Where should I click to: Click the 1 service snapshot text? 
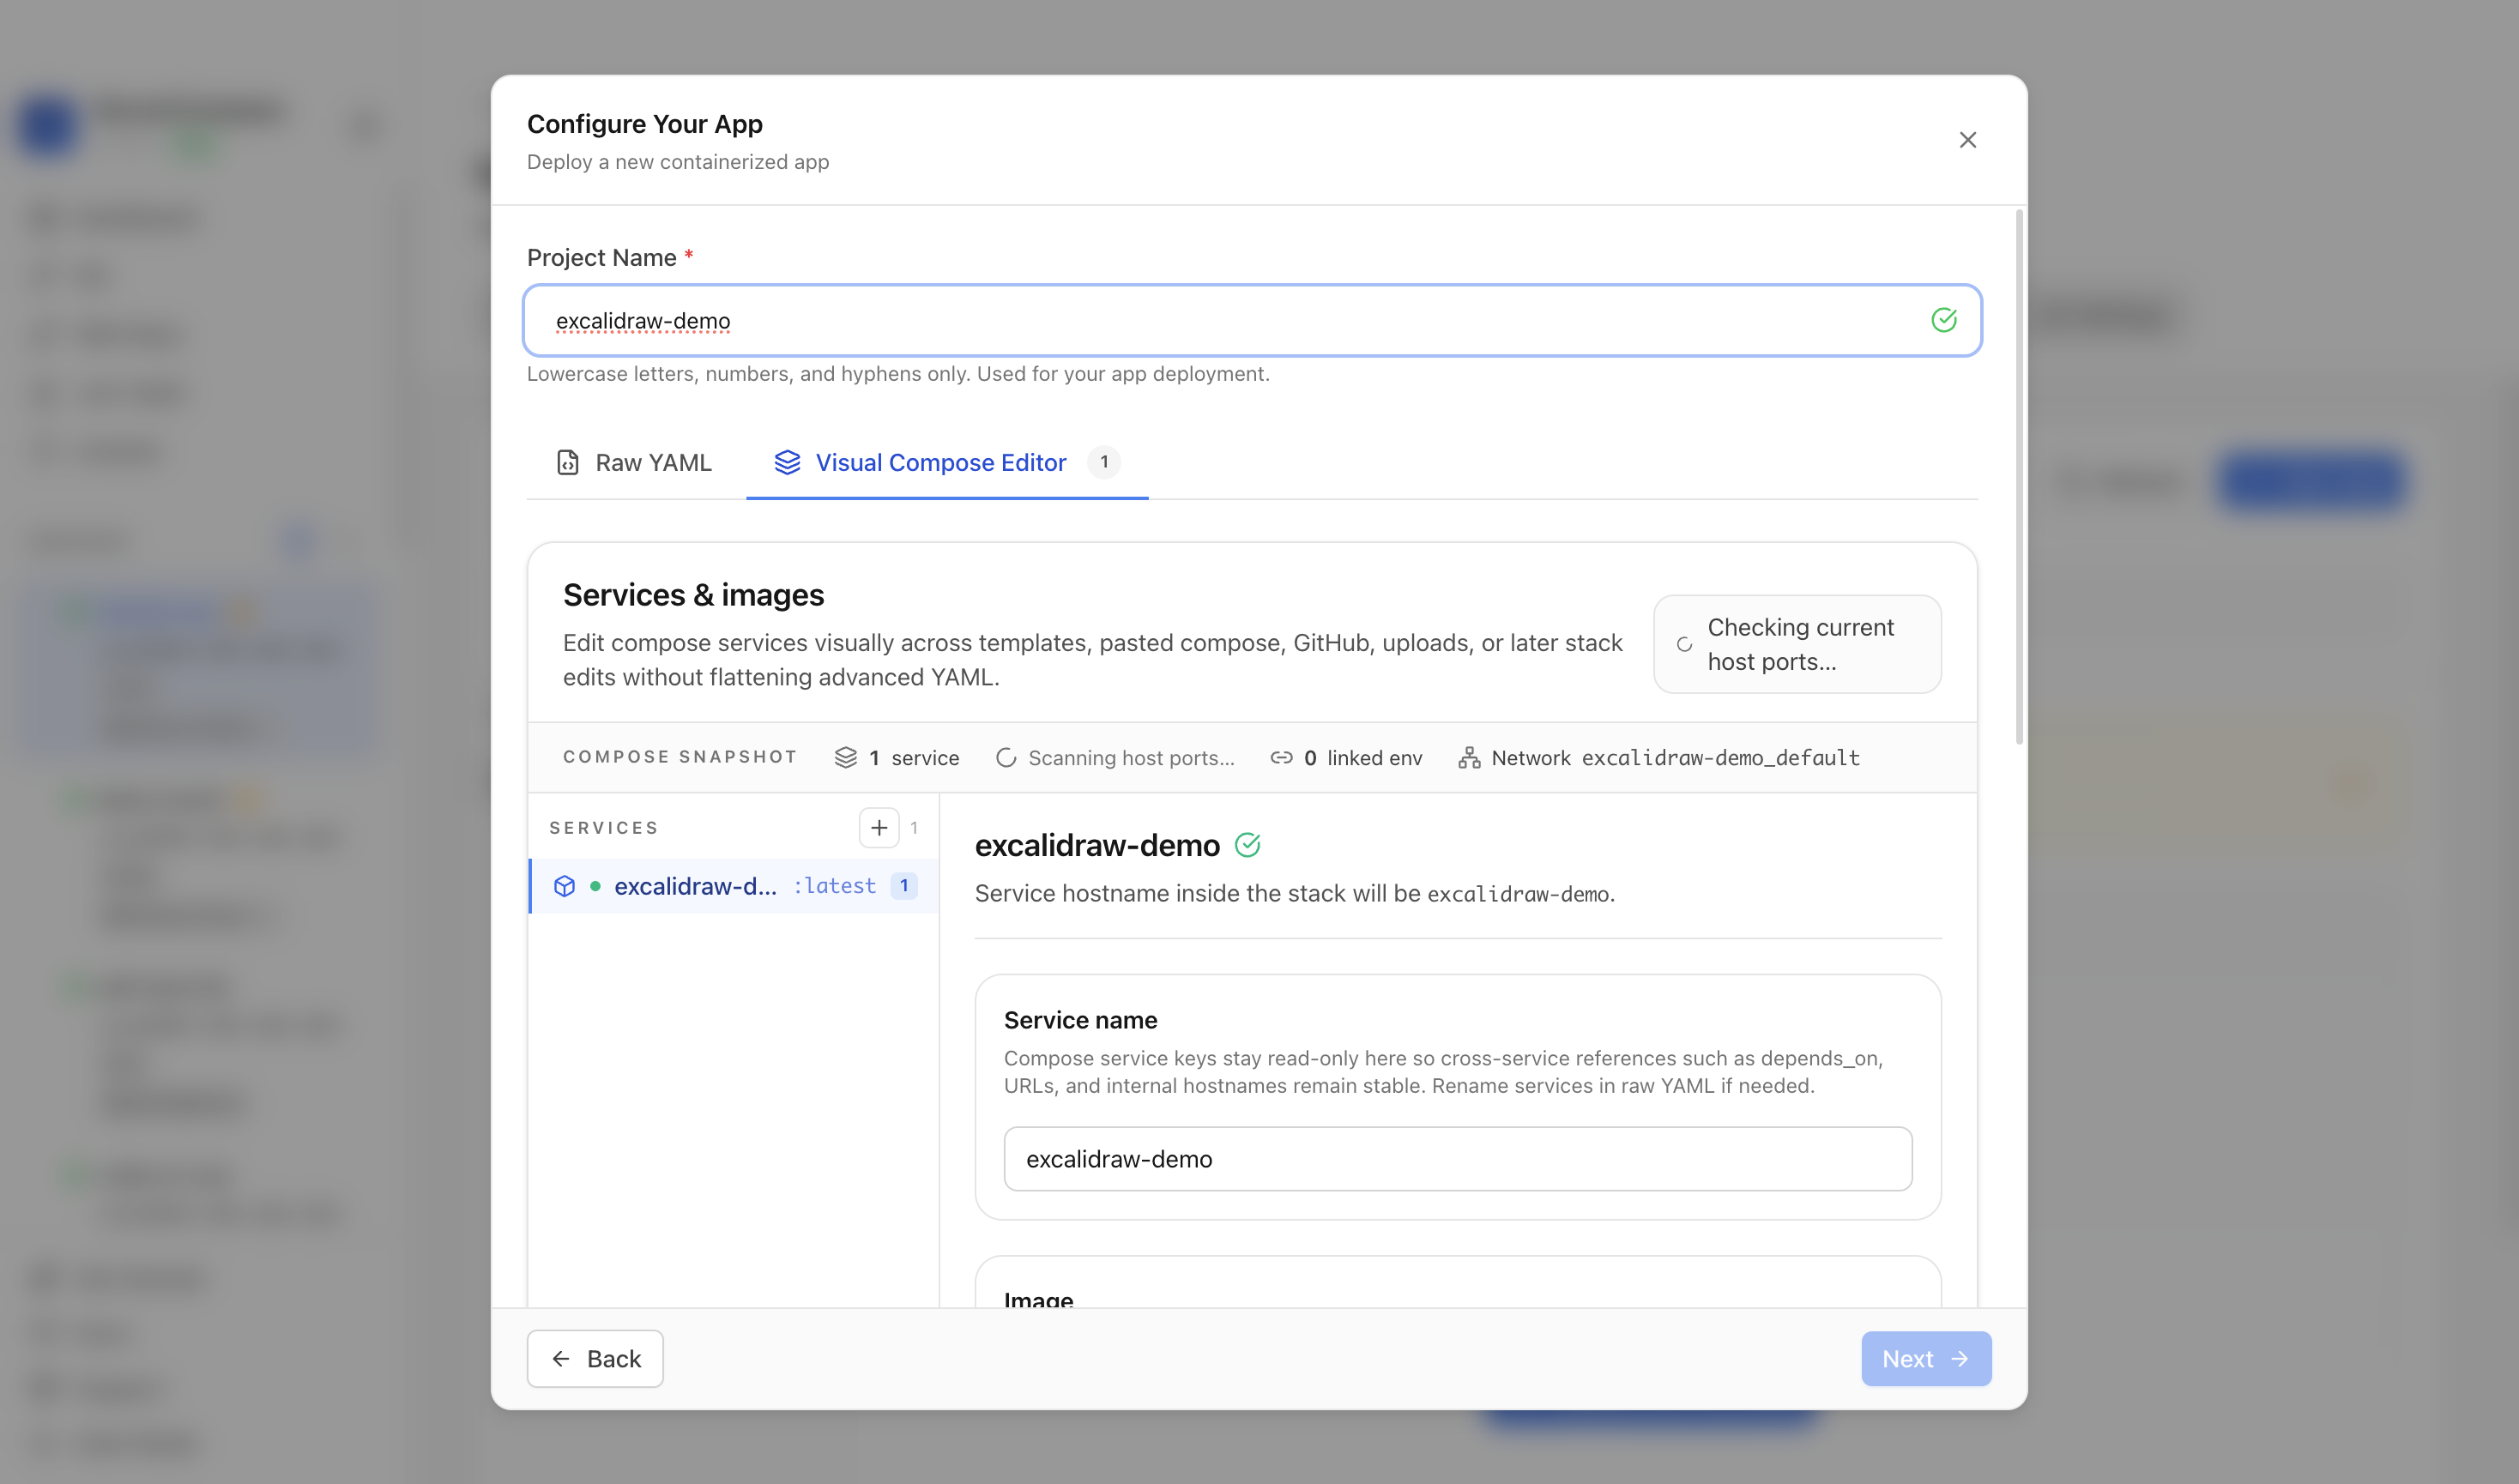(x=913, y=757)
